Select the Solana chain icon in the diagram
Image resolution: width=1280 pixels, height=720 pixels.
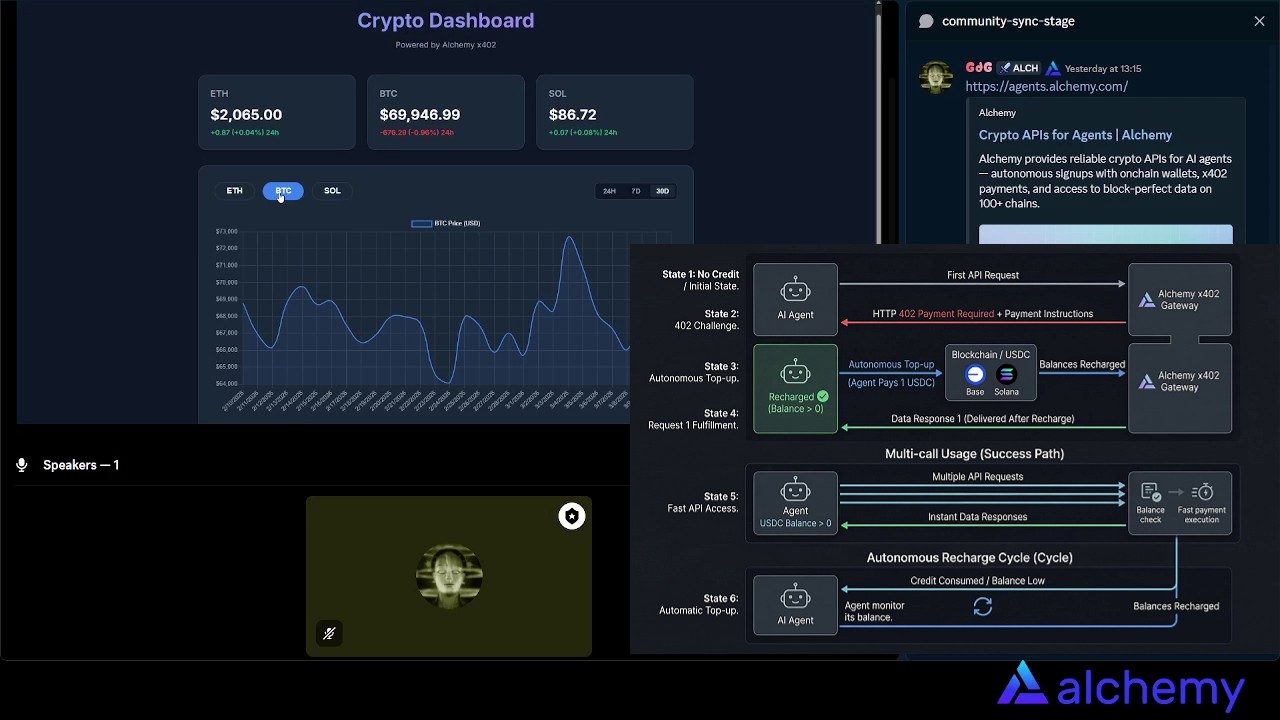1006,375
